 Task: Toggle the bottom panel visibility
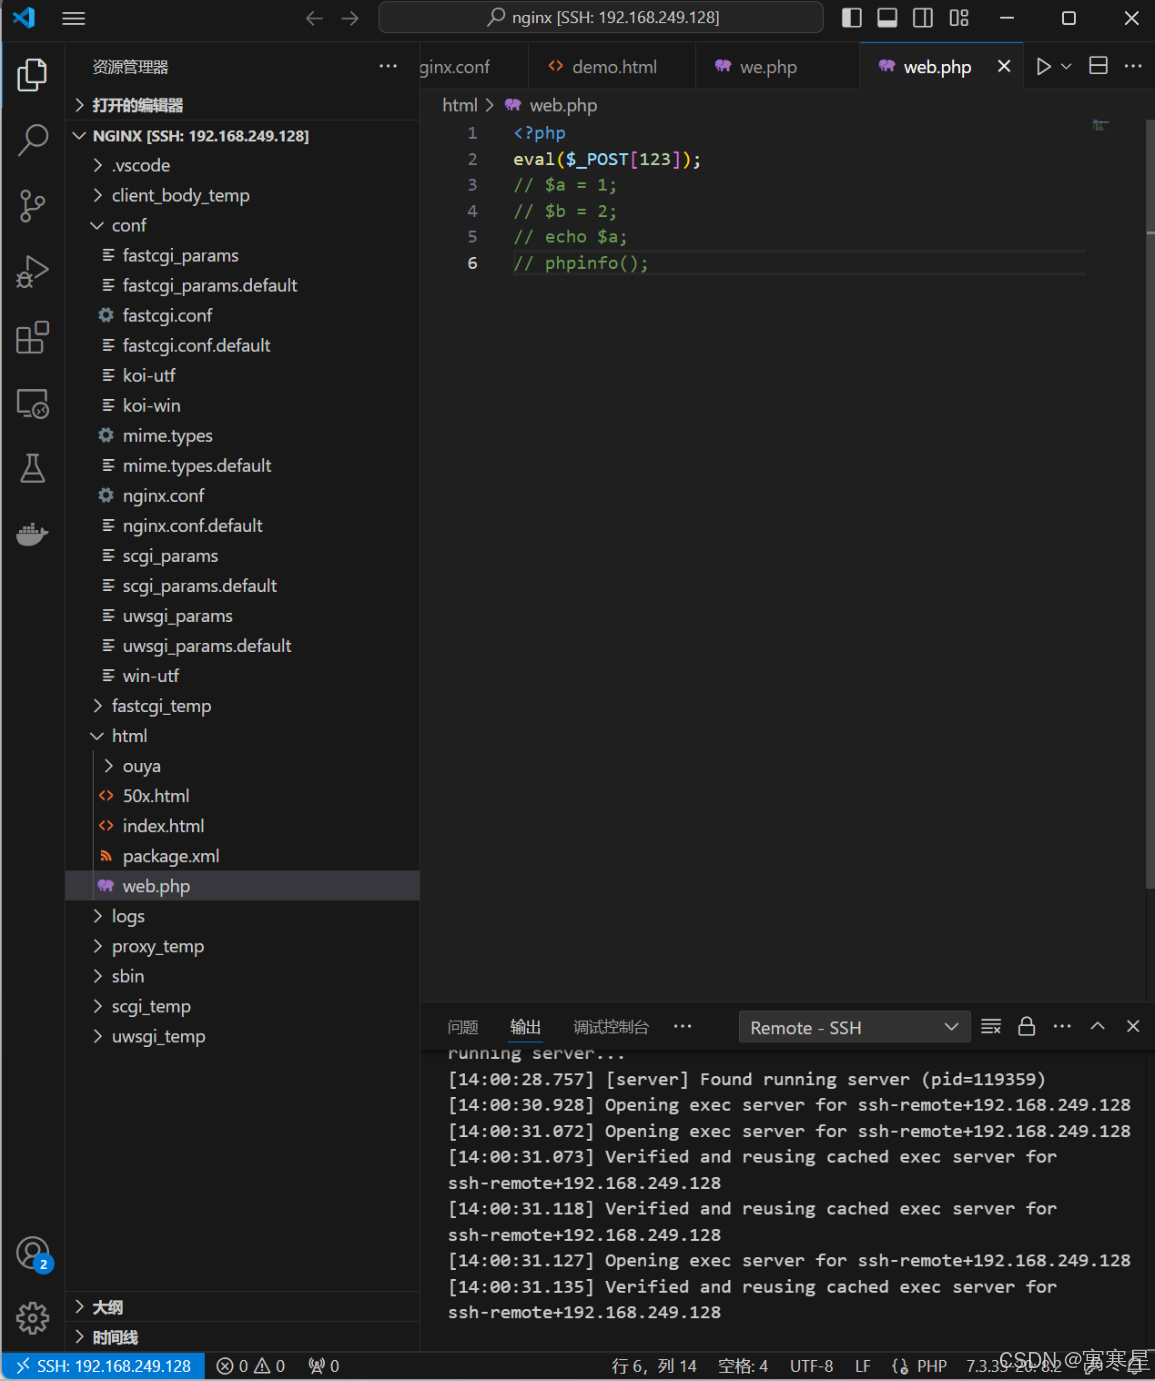tap(887, 18)
